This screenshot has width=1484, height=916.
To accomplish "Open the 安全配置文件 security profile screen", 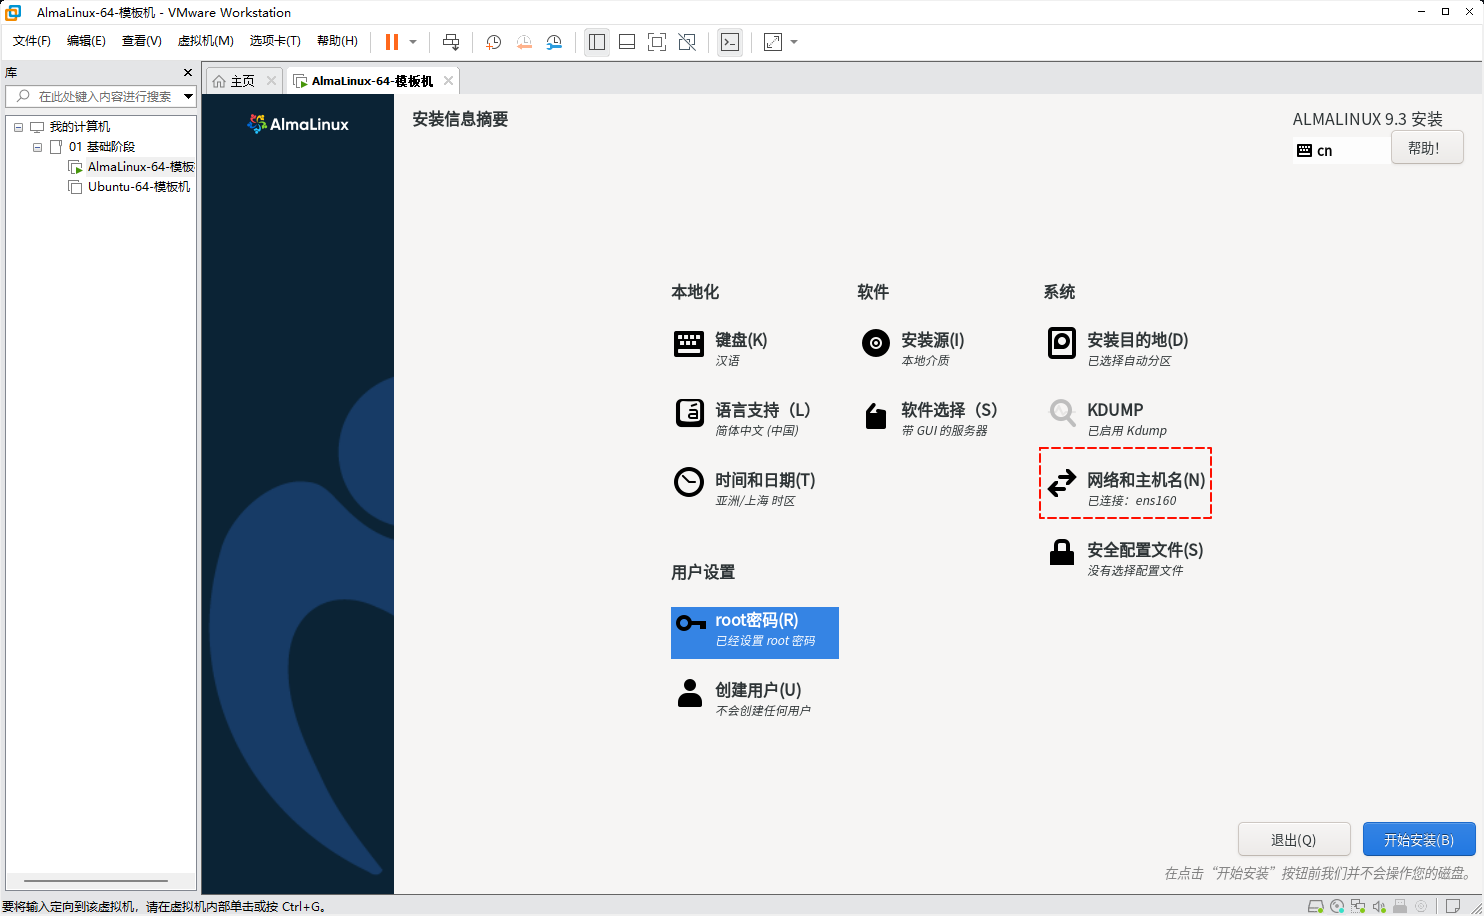I will (x=1145, y=550).
